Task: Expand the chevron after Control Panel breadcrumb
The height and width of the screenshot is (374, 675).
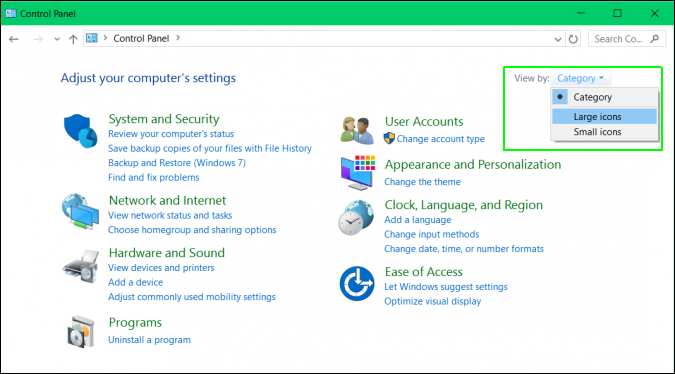Action: click(x=178, y=38)
